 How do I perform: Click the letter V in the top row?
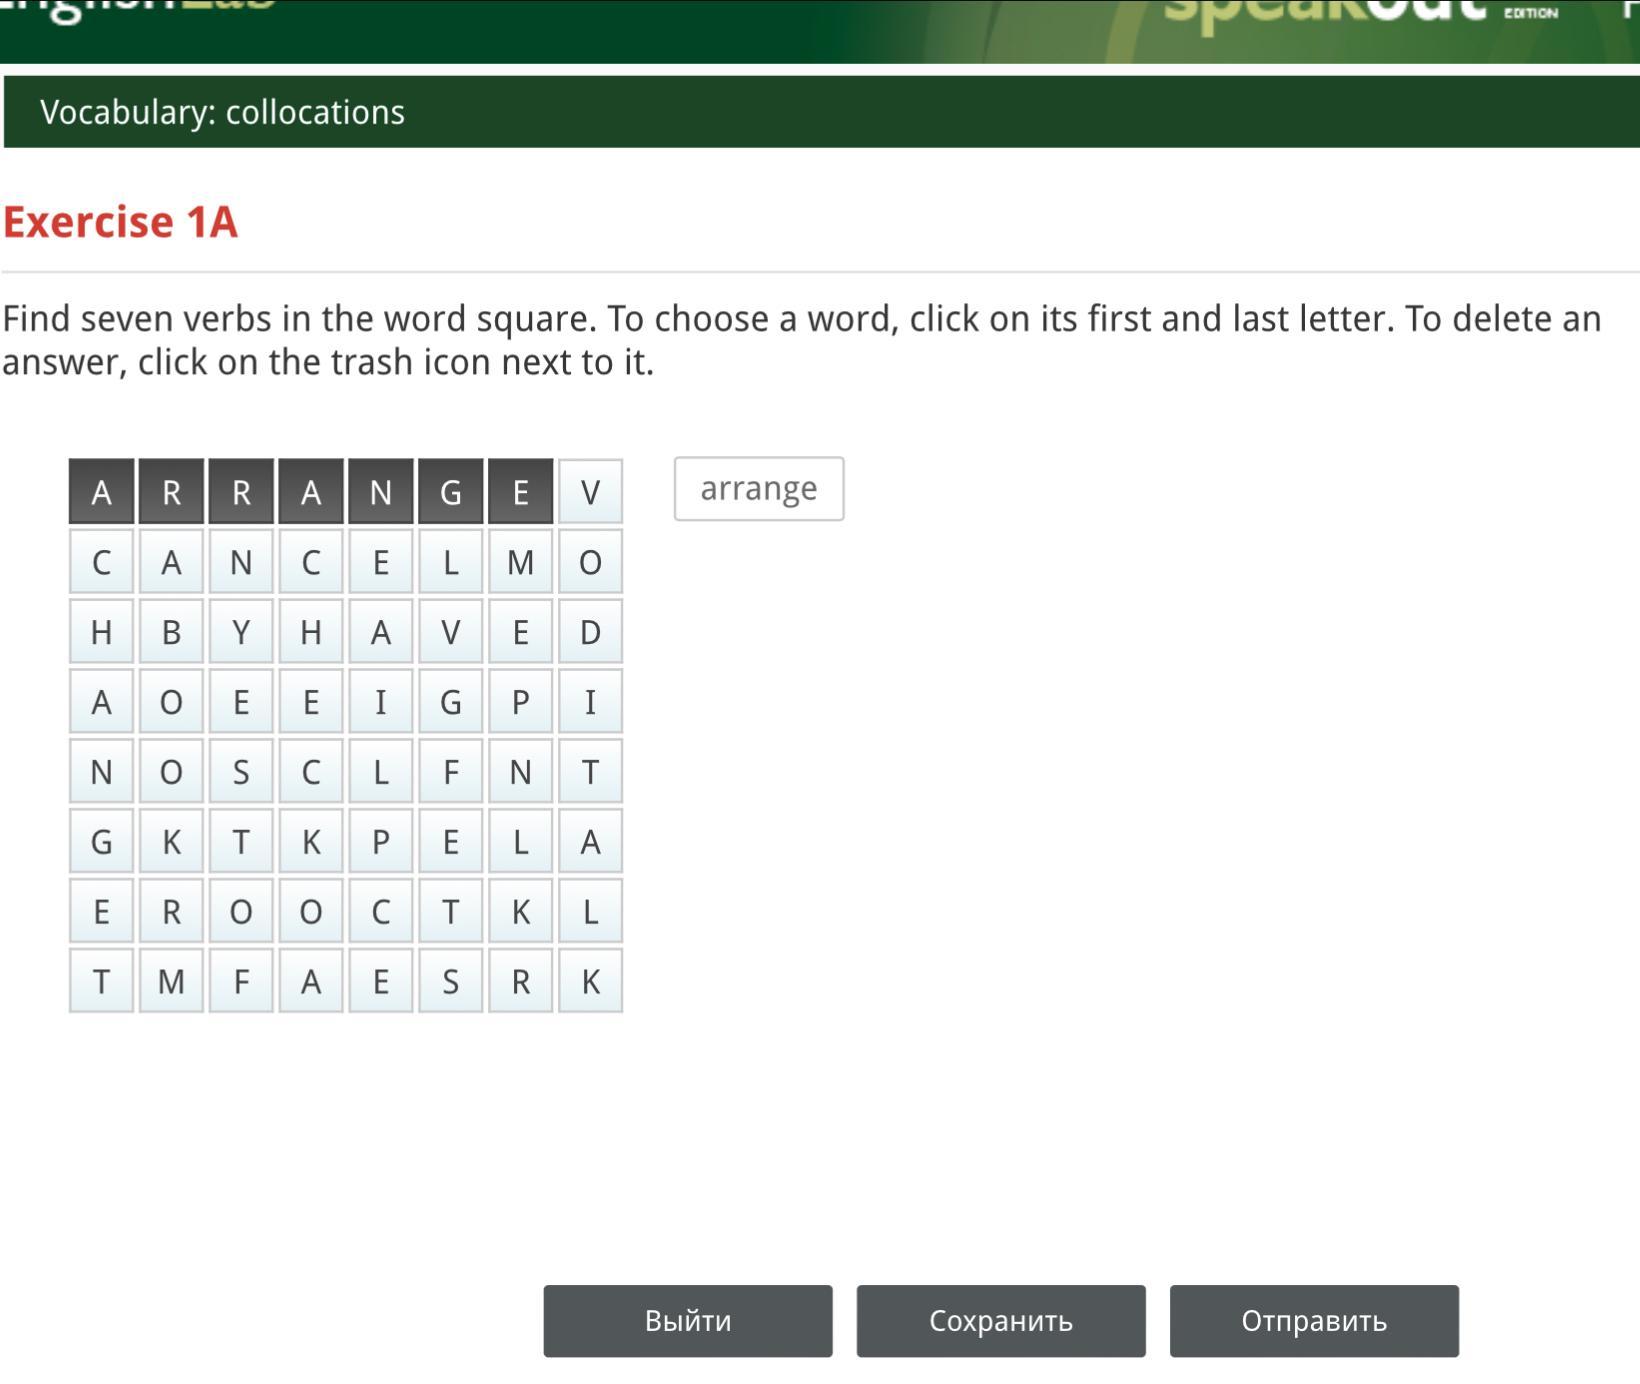(x=590, y=491)
